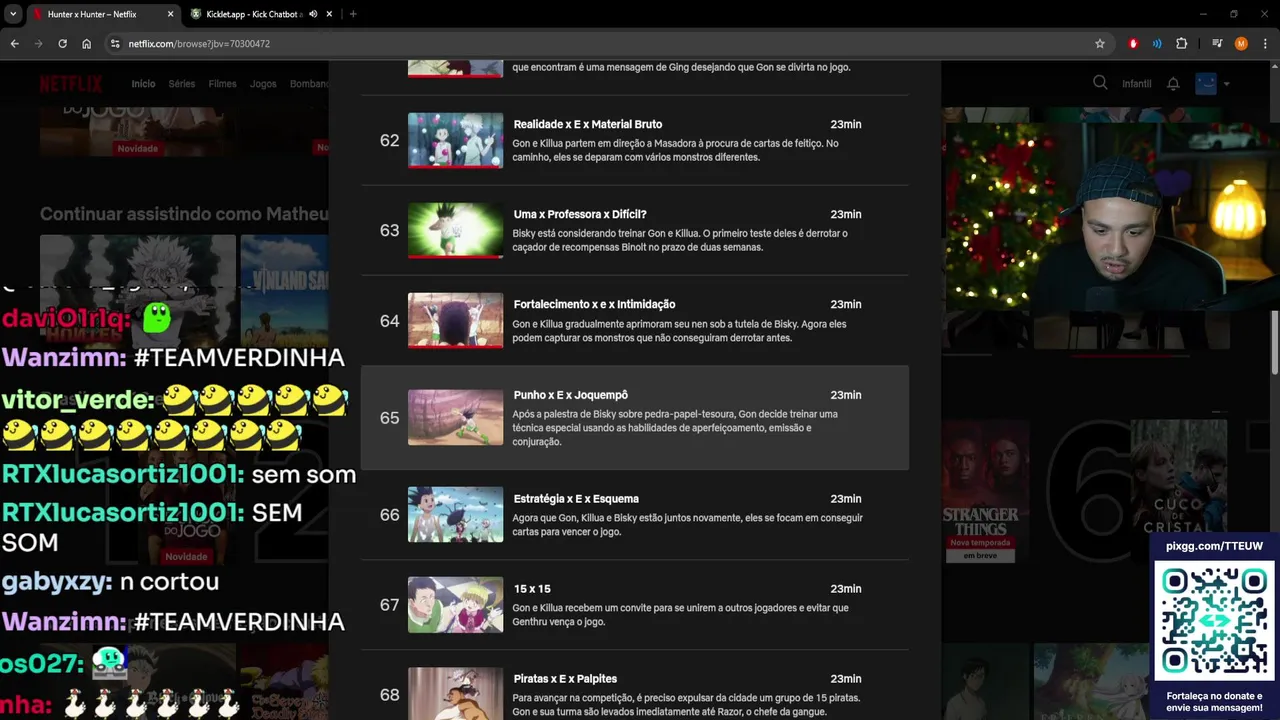
Task: Play episode 64 thumbnail
Action: (x=455, y=320)
